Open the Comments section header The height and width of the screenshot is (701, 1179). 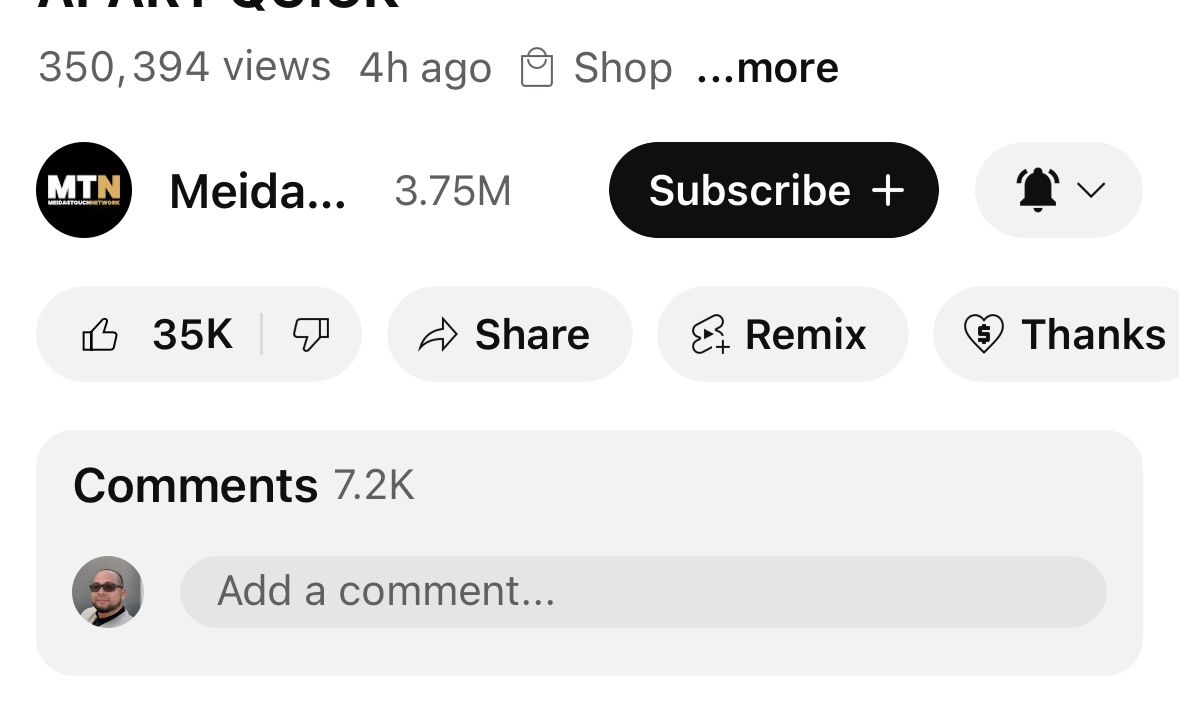tap(195, 485)
